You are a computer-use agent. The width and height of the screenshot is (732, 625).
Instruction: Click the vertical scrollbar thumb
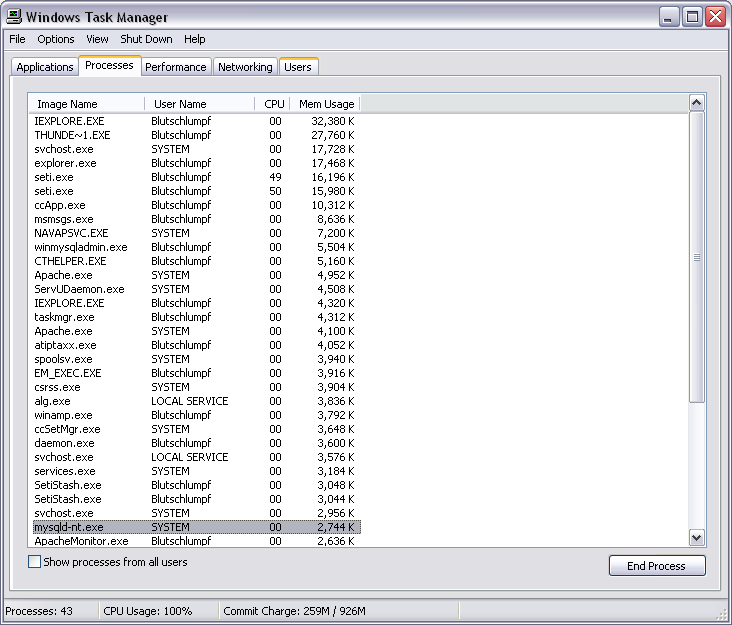[x=697, y=257]
